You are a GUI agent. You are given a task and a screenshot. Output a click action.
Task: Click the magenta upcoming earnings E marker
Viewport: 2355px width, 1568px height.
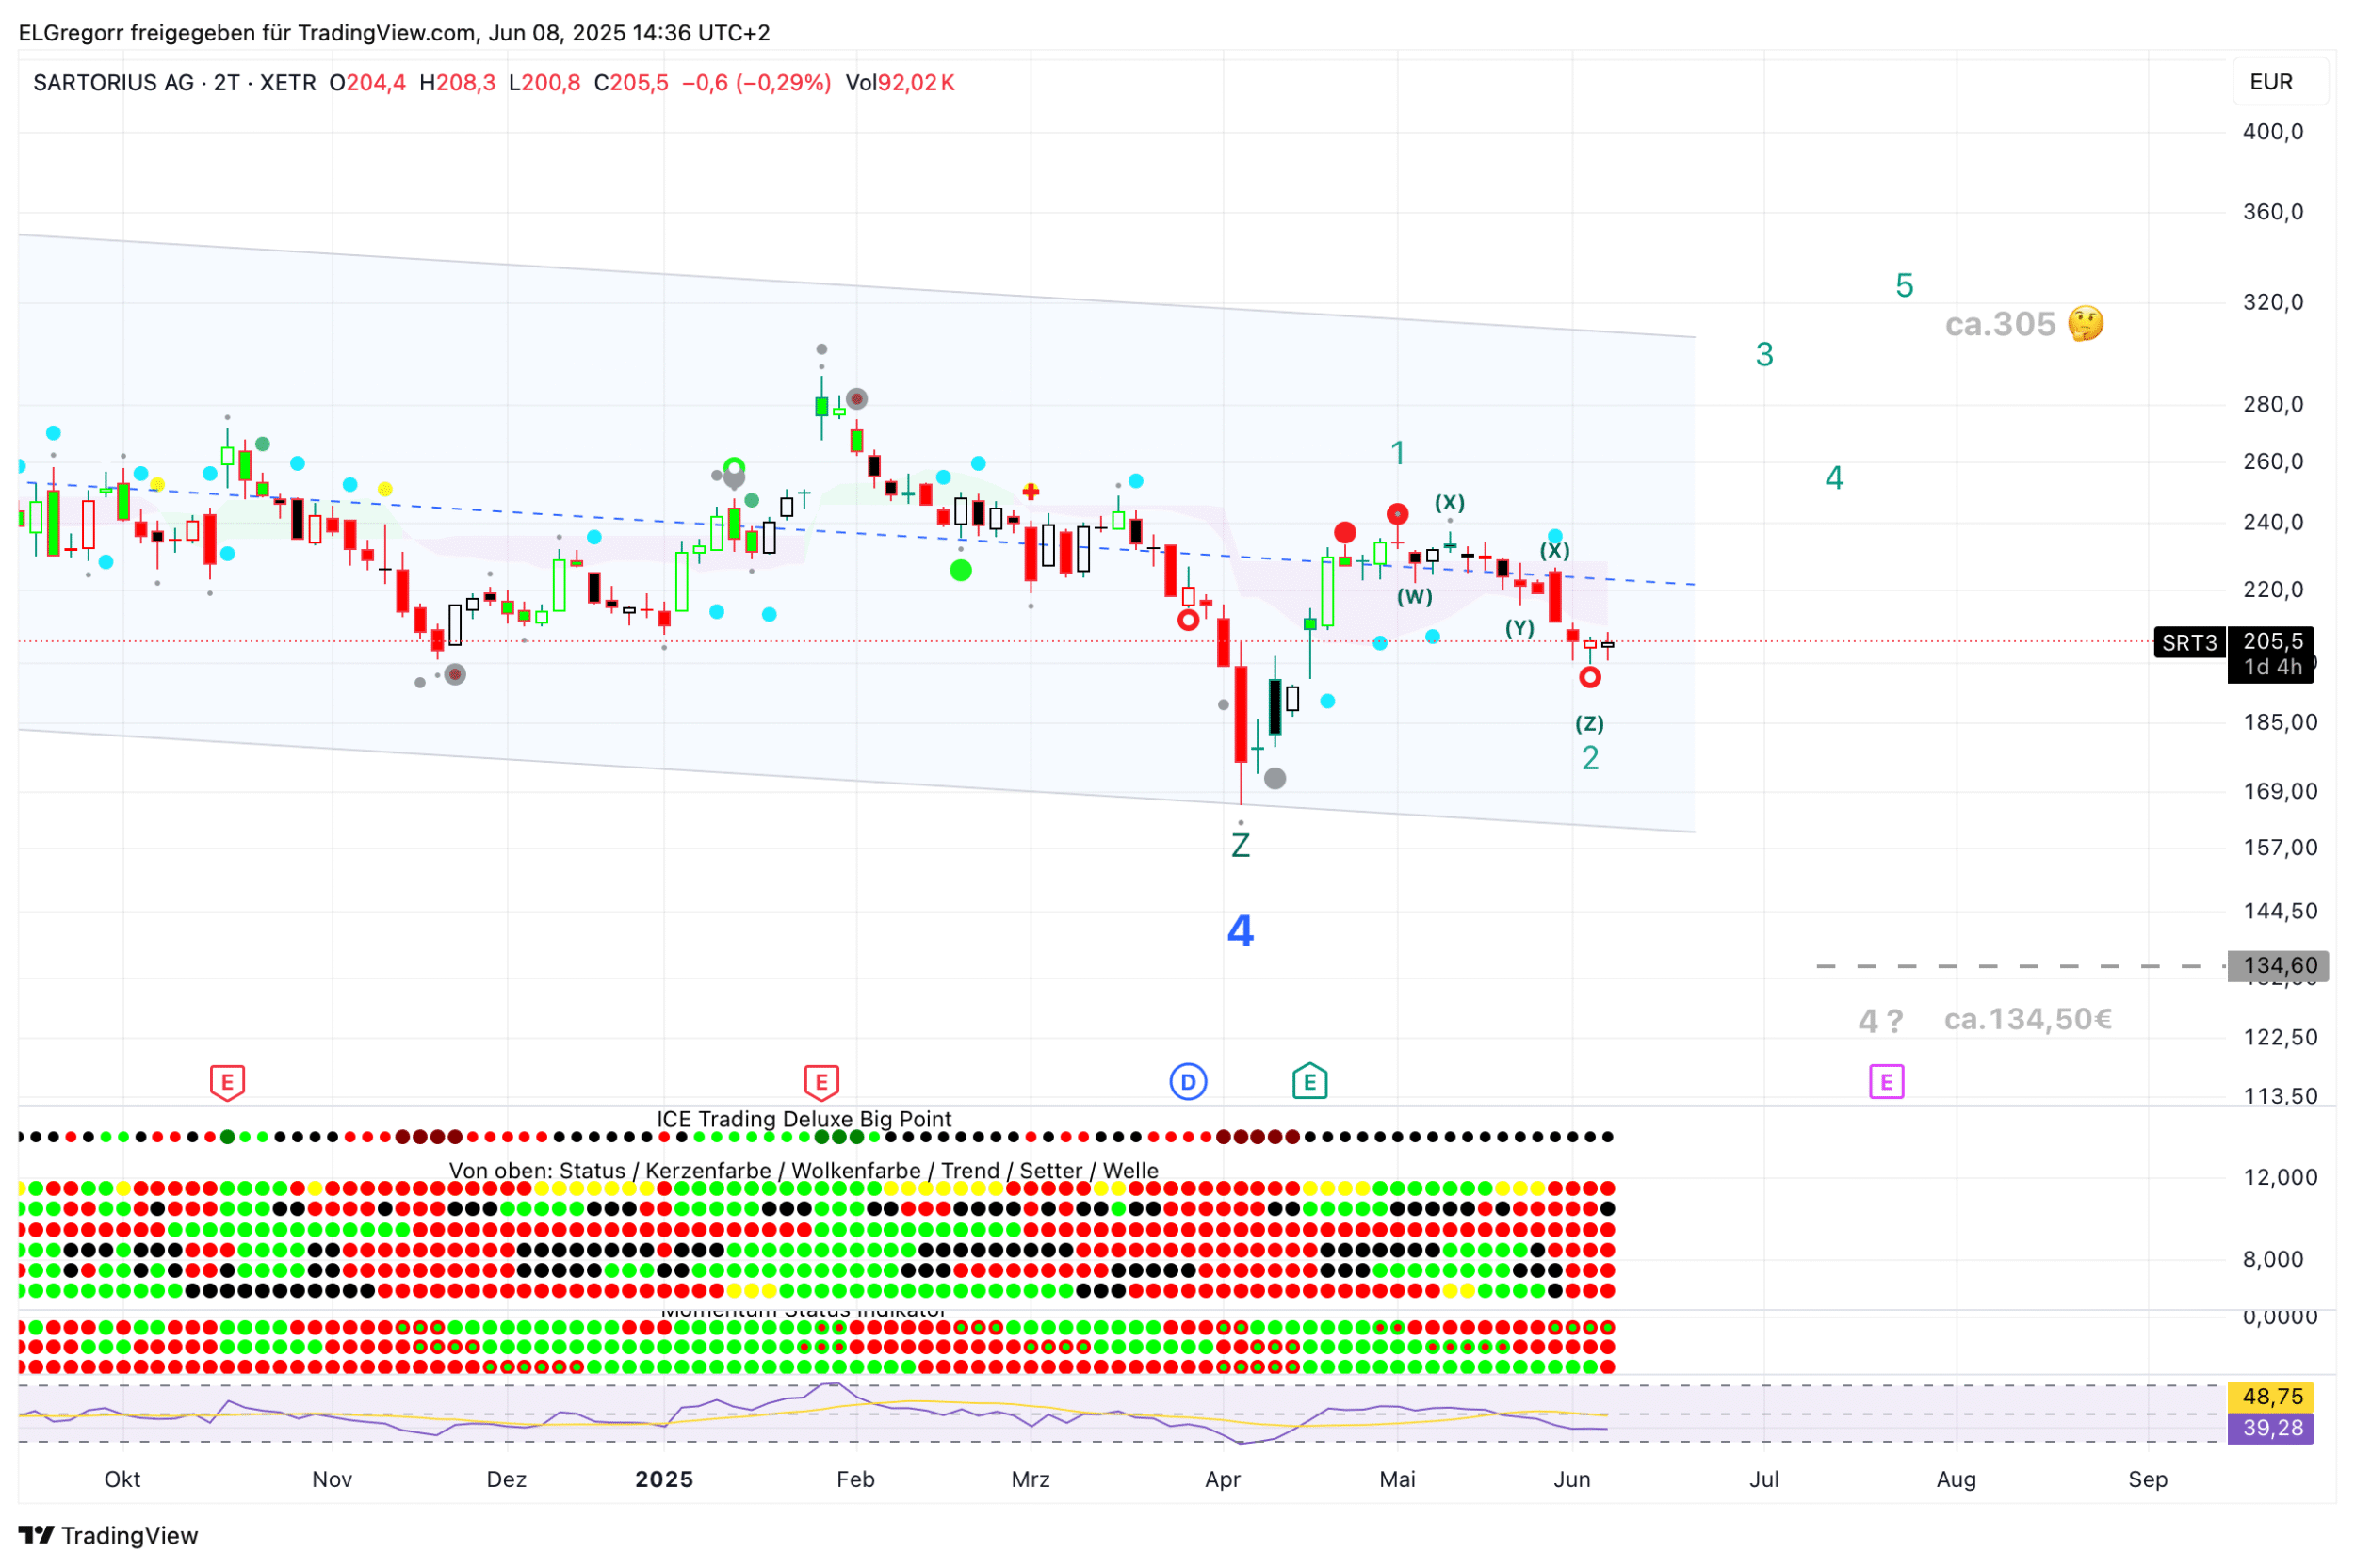coord(1886,1082)
